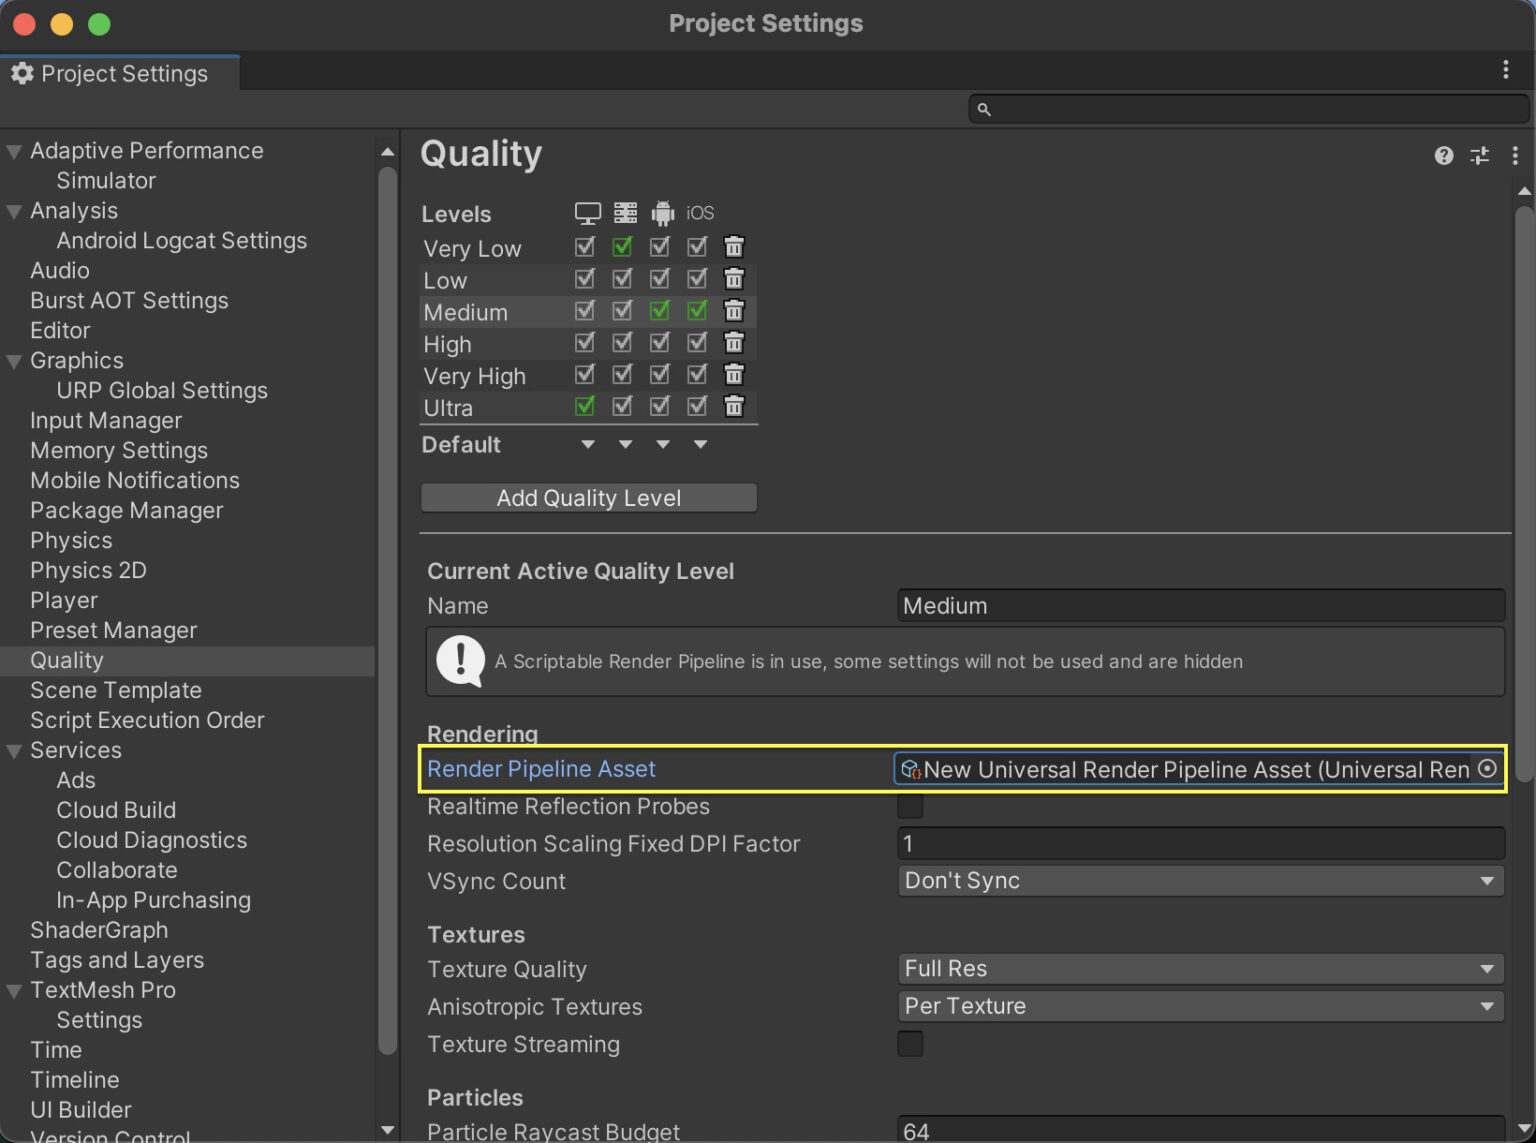This screenshot has width=1536, height=1143.
Task: Click the kebab menu in Quality panel header
Action: 1515,156
